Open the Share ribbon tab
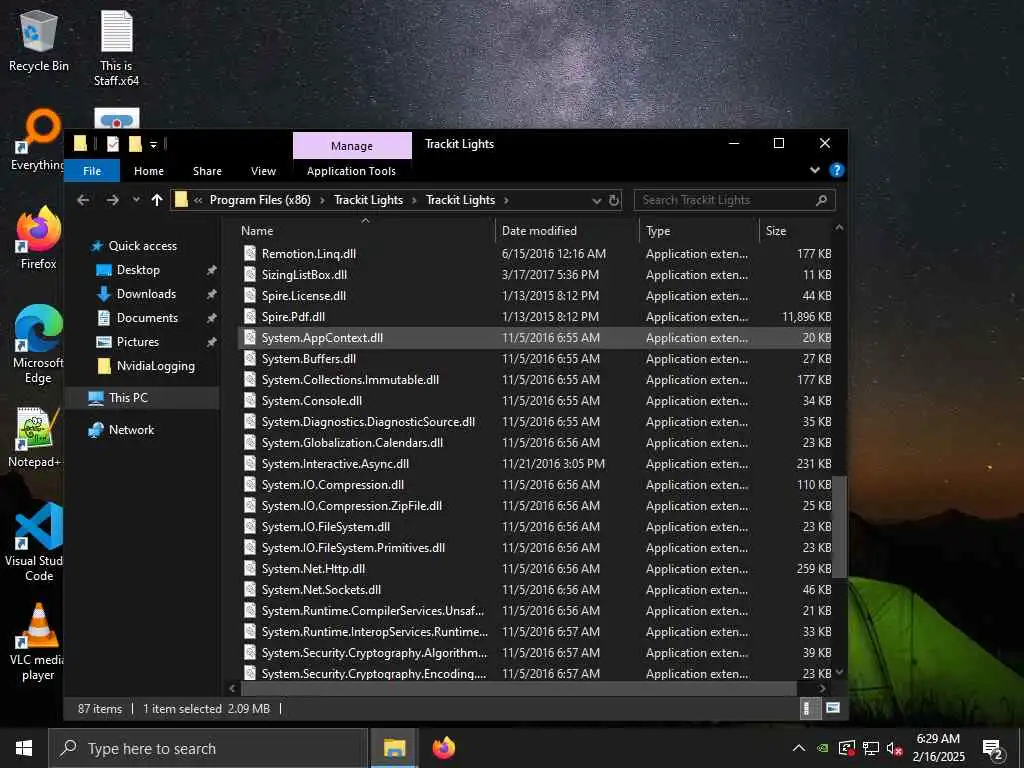 tap(207, 170)
